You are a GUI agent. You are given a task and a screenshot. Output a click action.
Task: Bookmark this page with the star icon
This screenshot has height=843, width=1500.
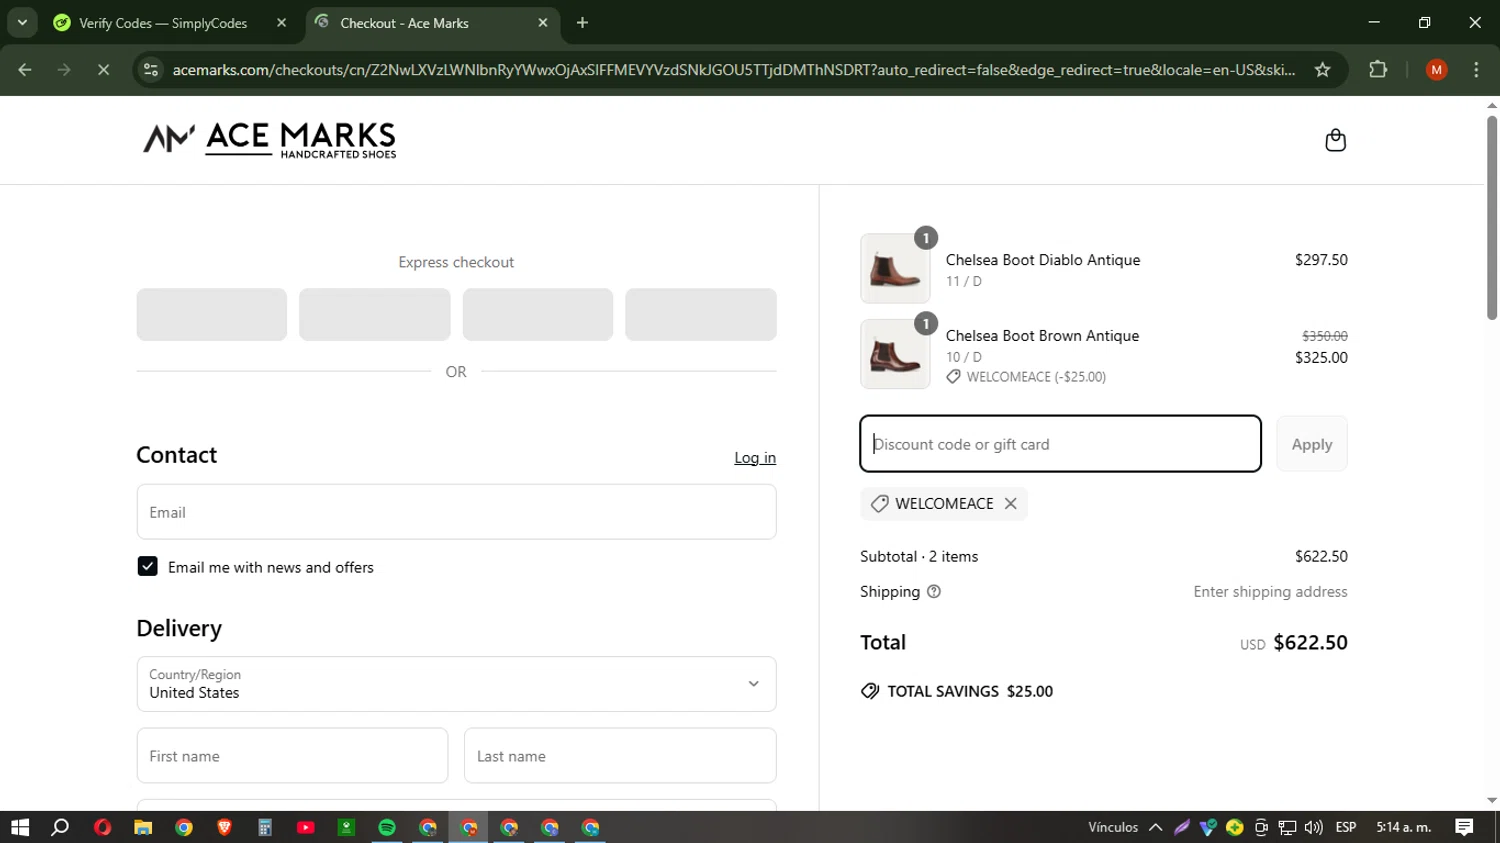(1323, 70)
